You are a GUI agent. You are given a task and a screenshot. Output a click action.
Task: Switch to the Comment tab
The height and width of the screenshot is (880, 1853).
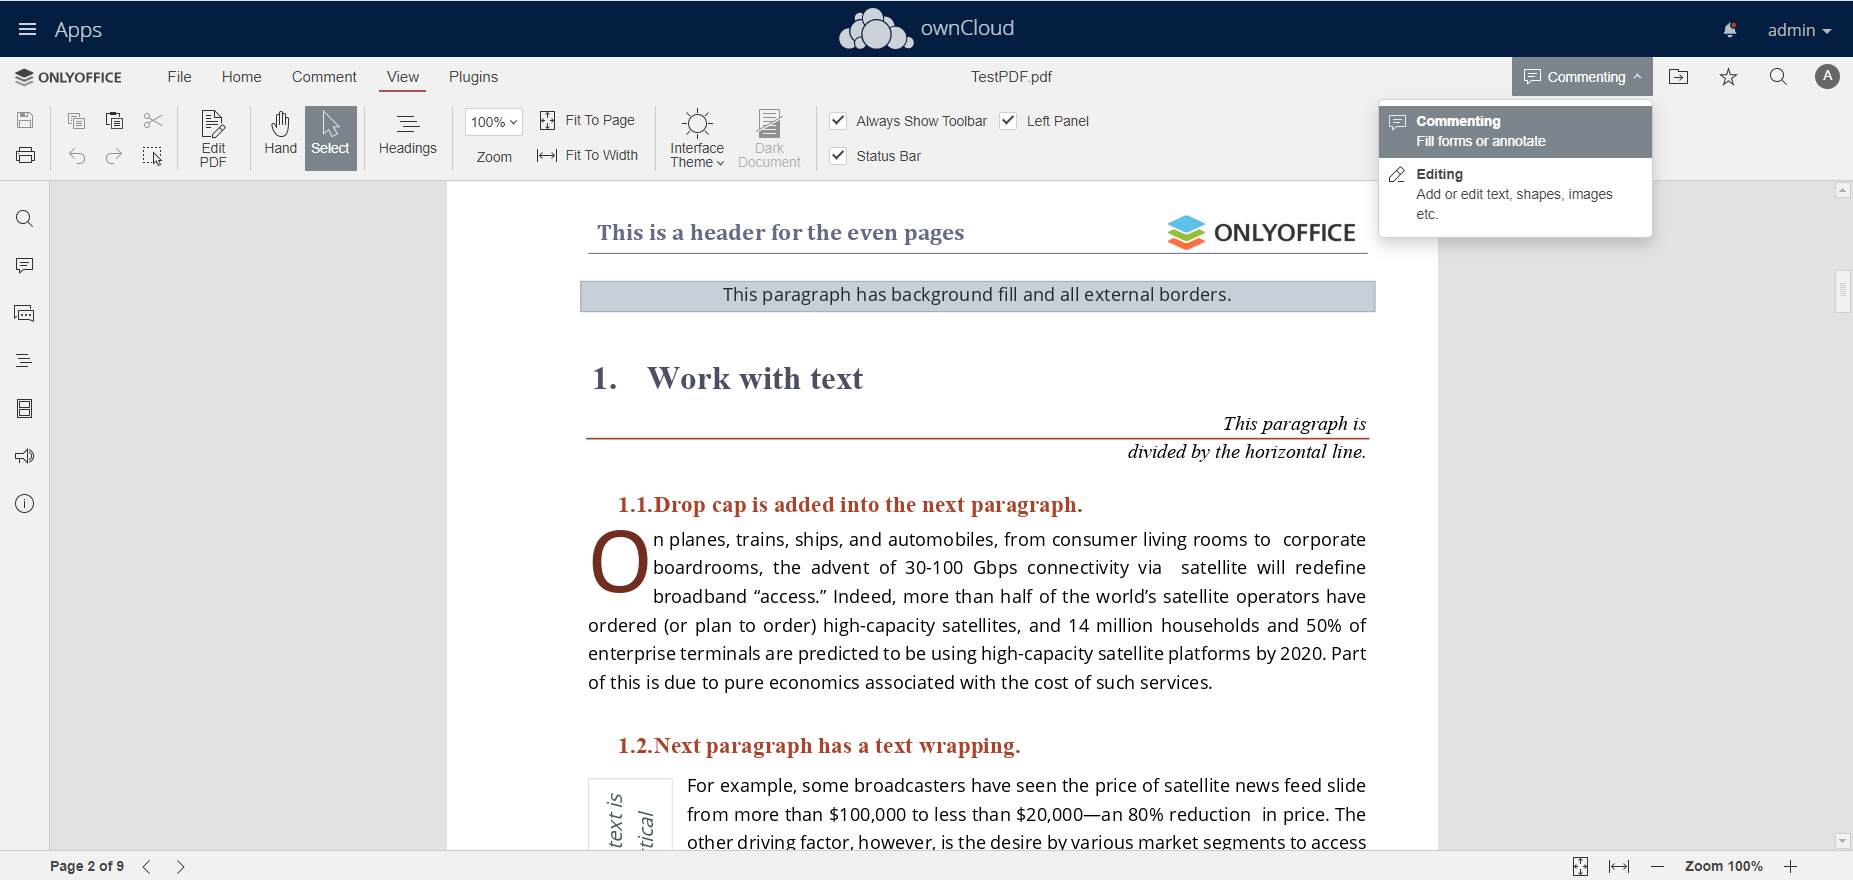coord(324,77)
